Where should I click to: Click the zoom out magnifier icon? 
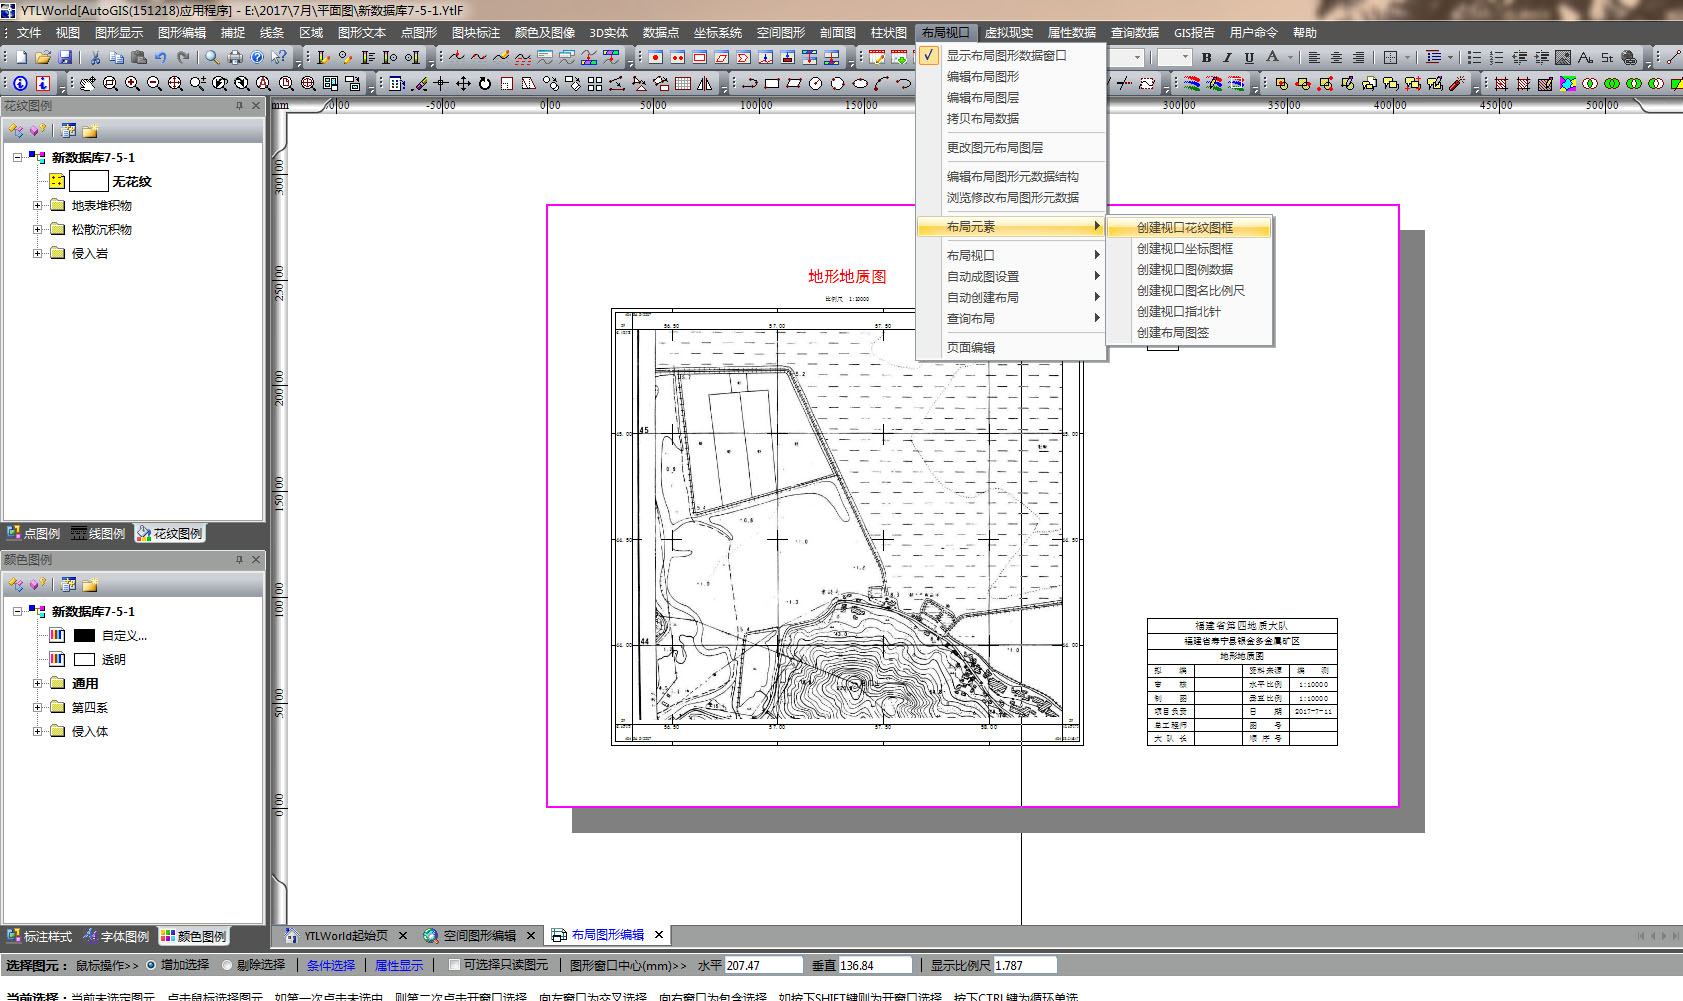[154, 84]
